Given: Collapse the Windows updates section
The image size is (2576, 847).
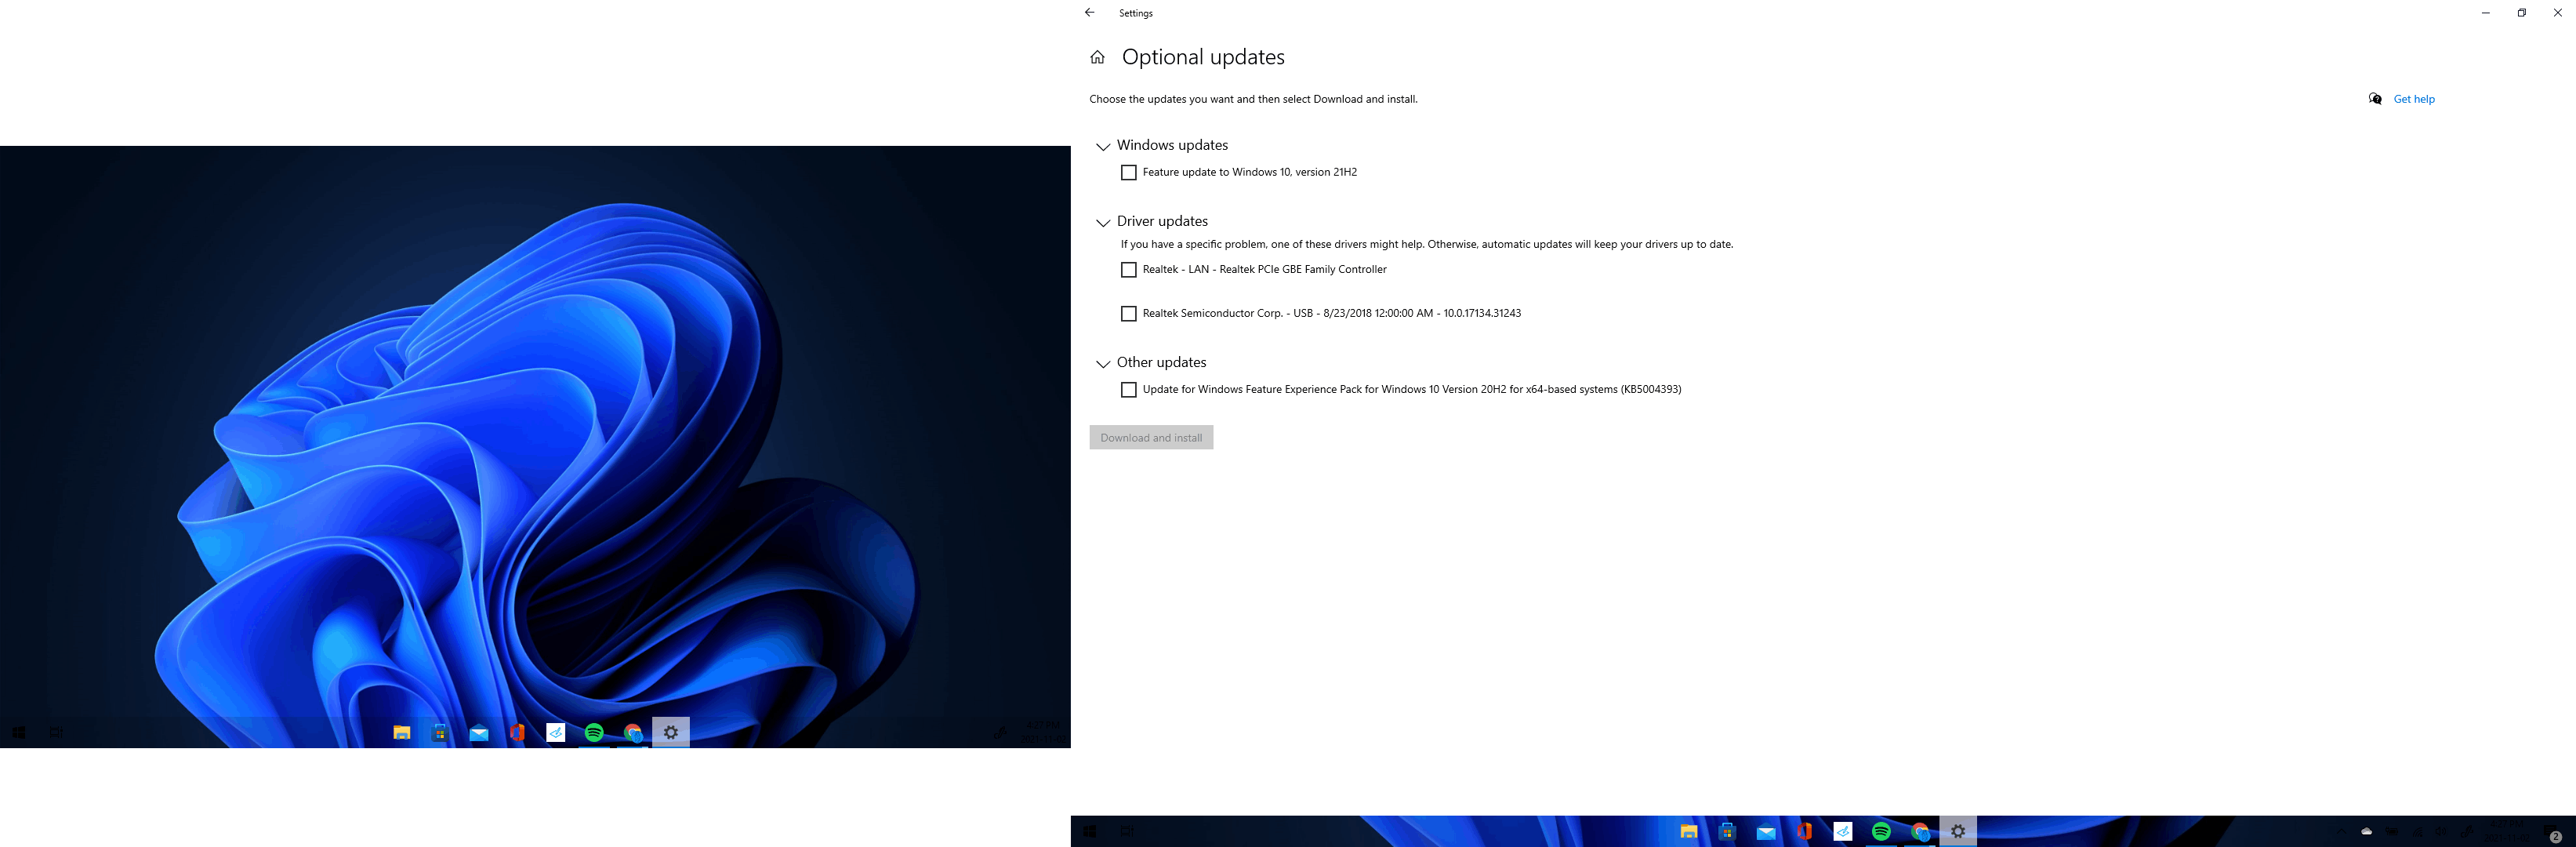Looking at the screenshot, I should click(1102, 145).
